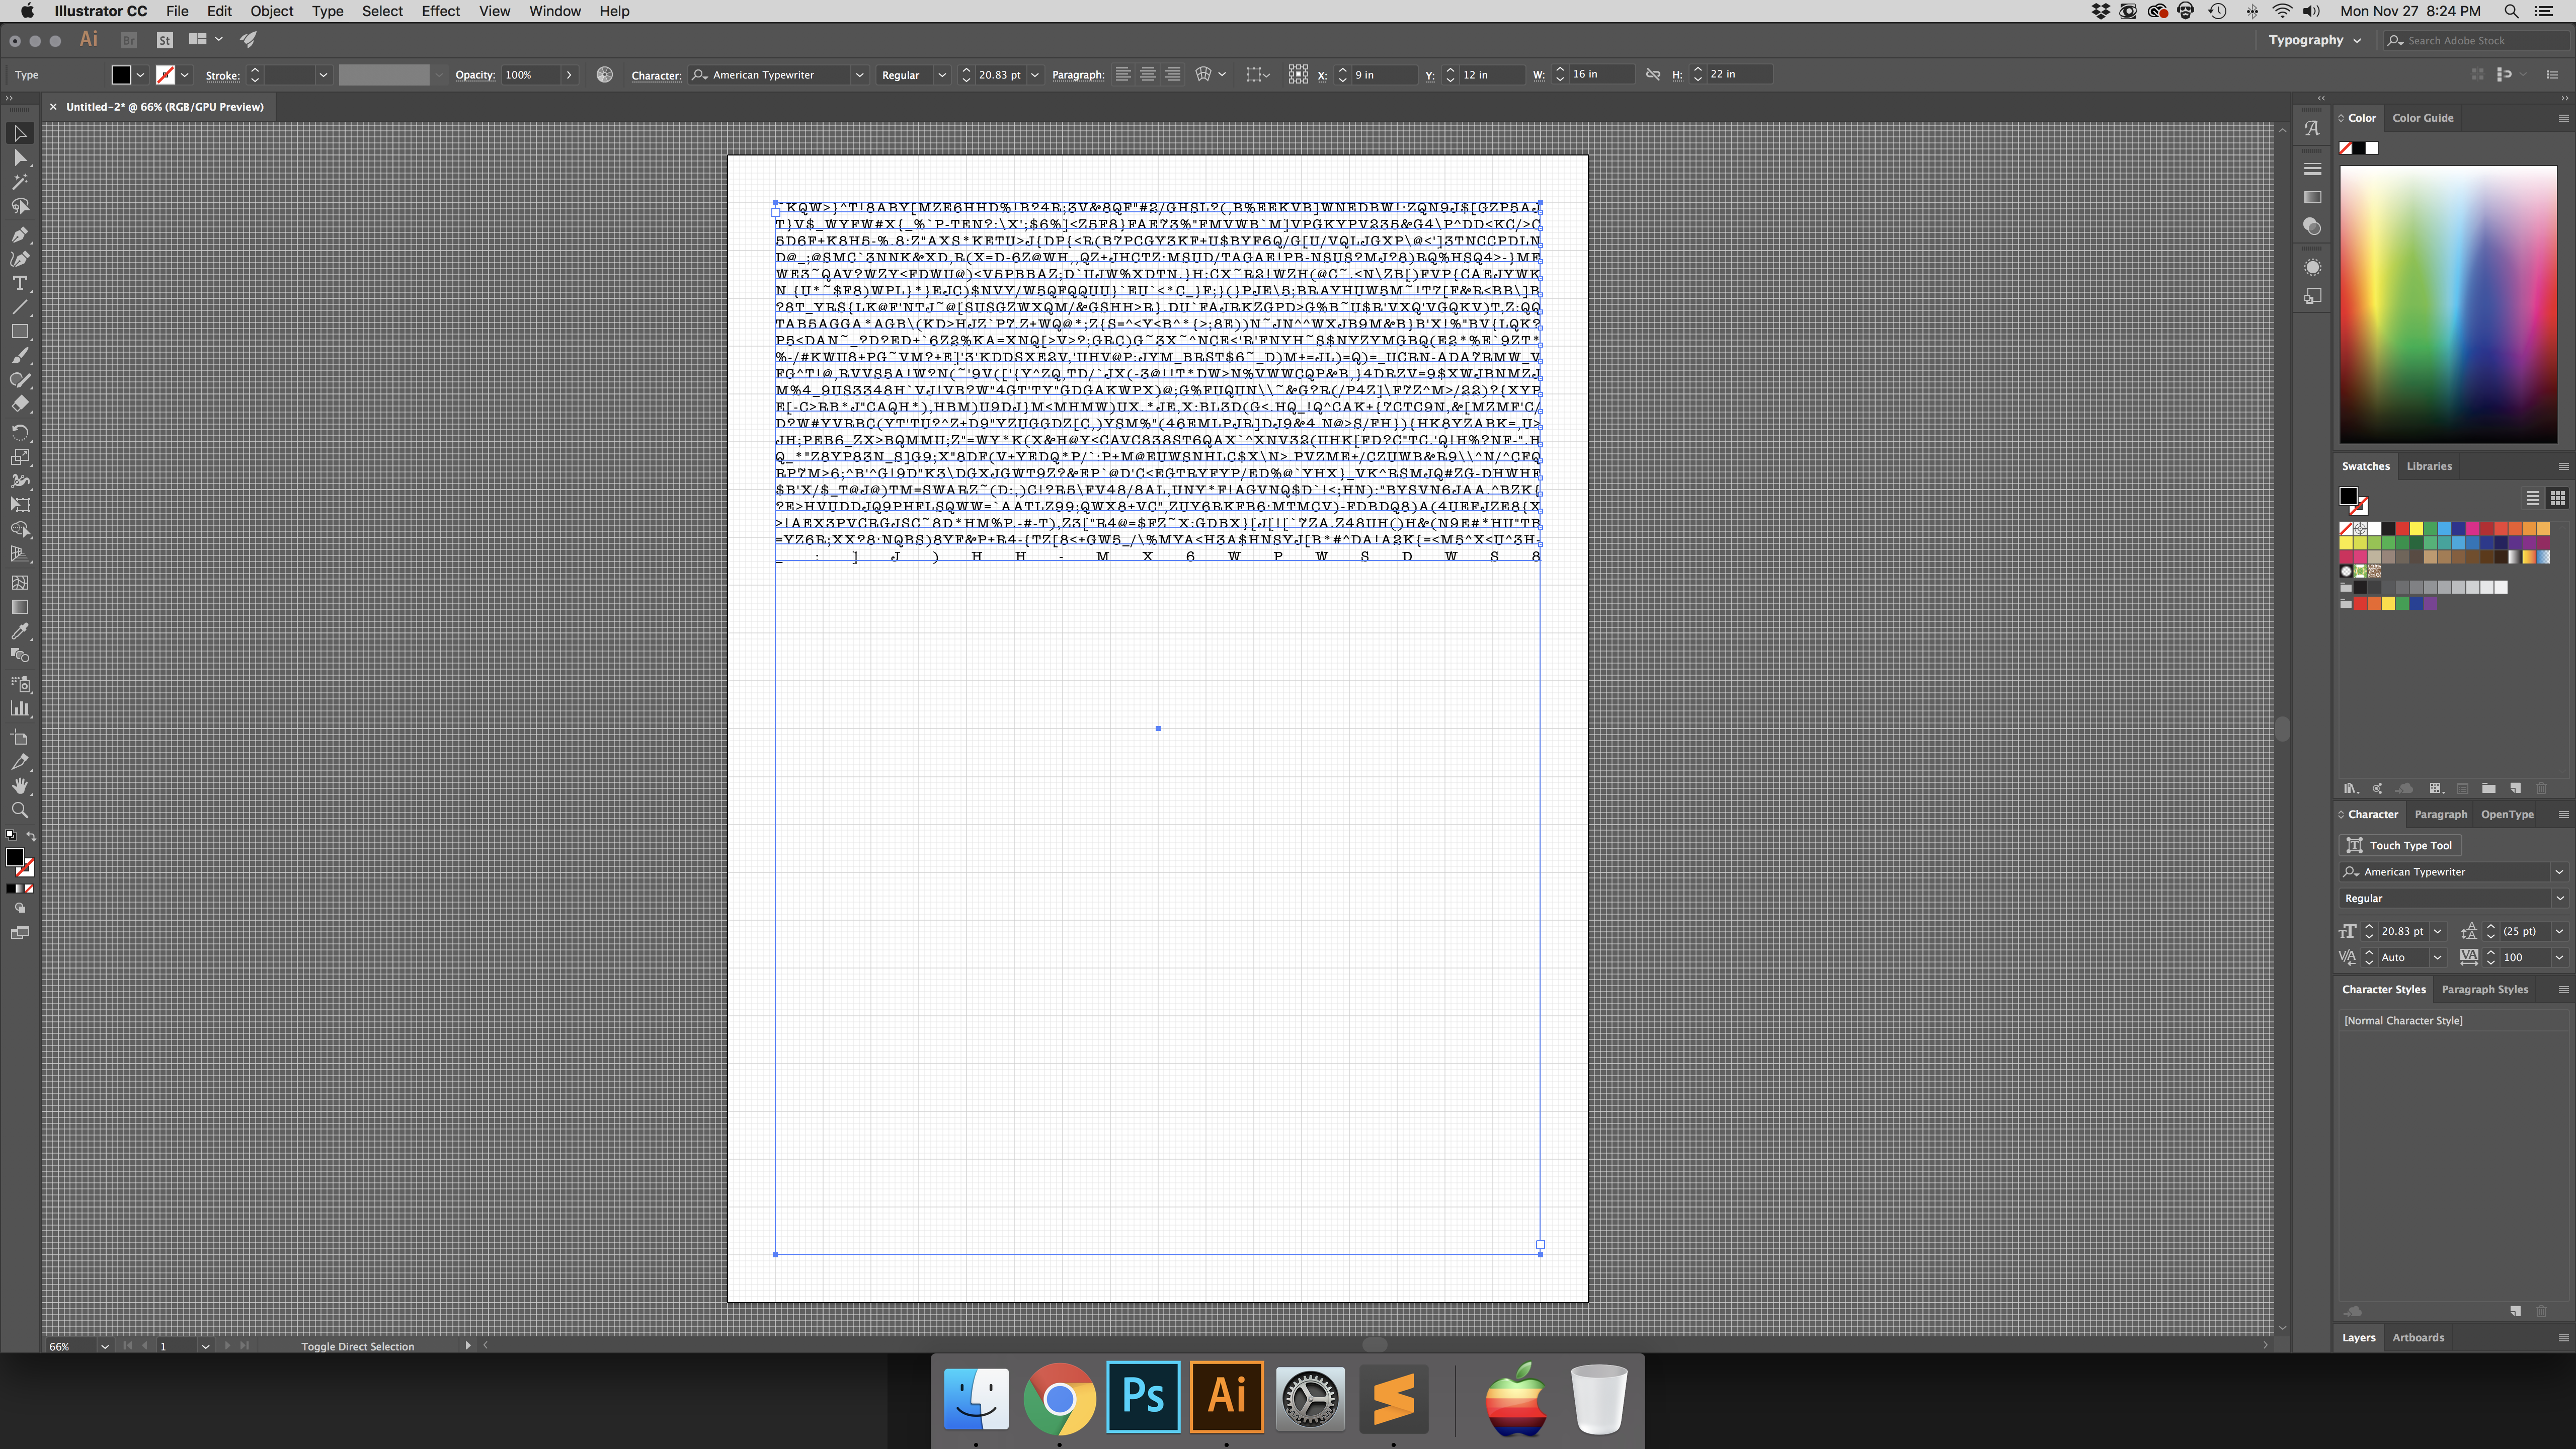Click the Recolor Artwork icon

[x=604, y=74]
